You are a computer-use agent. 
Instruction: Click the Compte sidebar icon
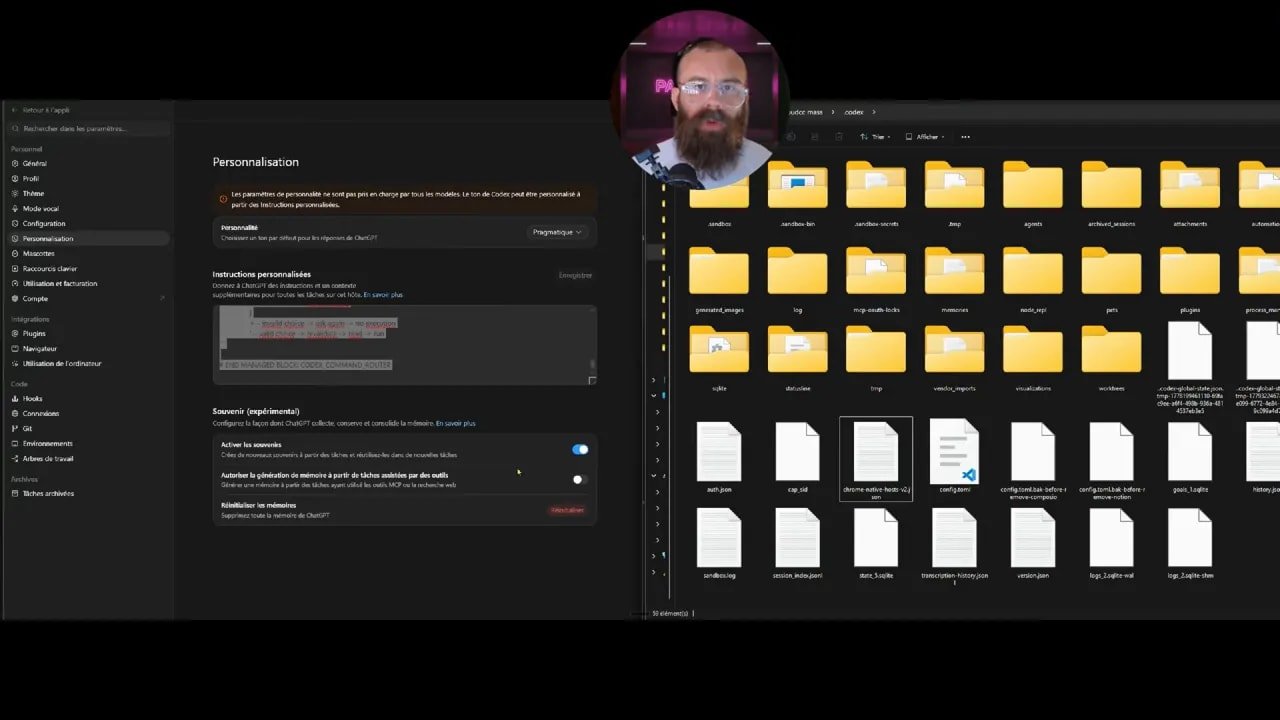pyautogui.click(x=15, y=298)
